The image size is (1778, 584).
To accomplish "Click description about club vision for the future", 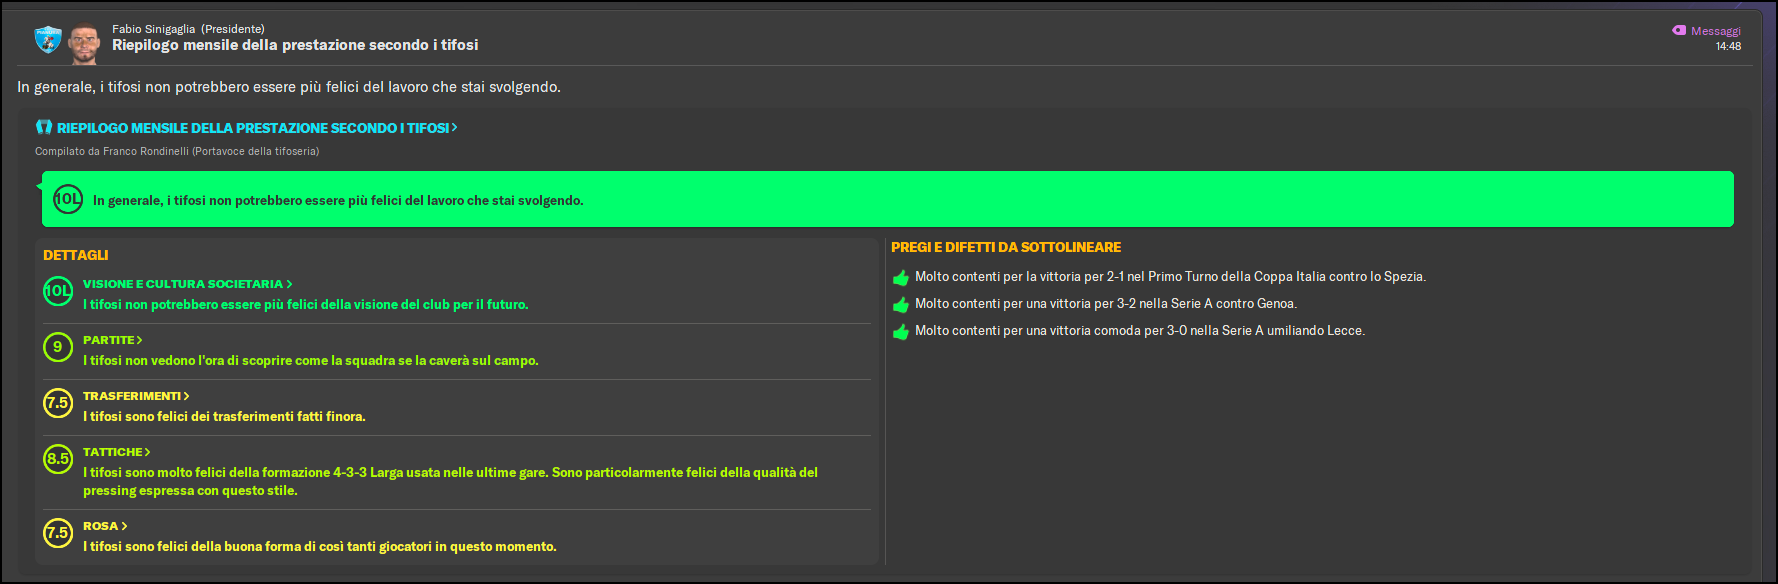I will 305,305.
